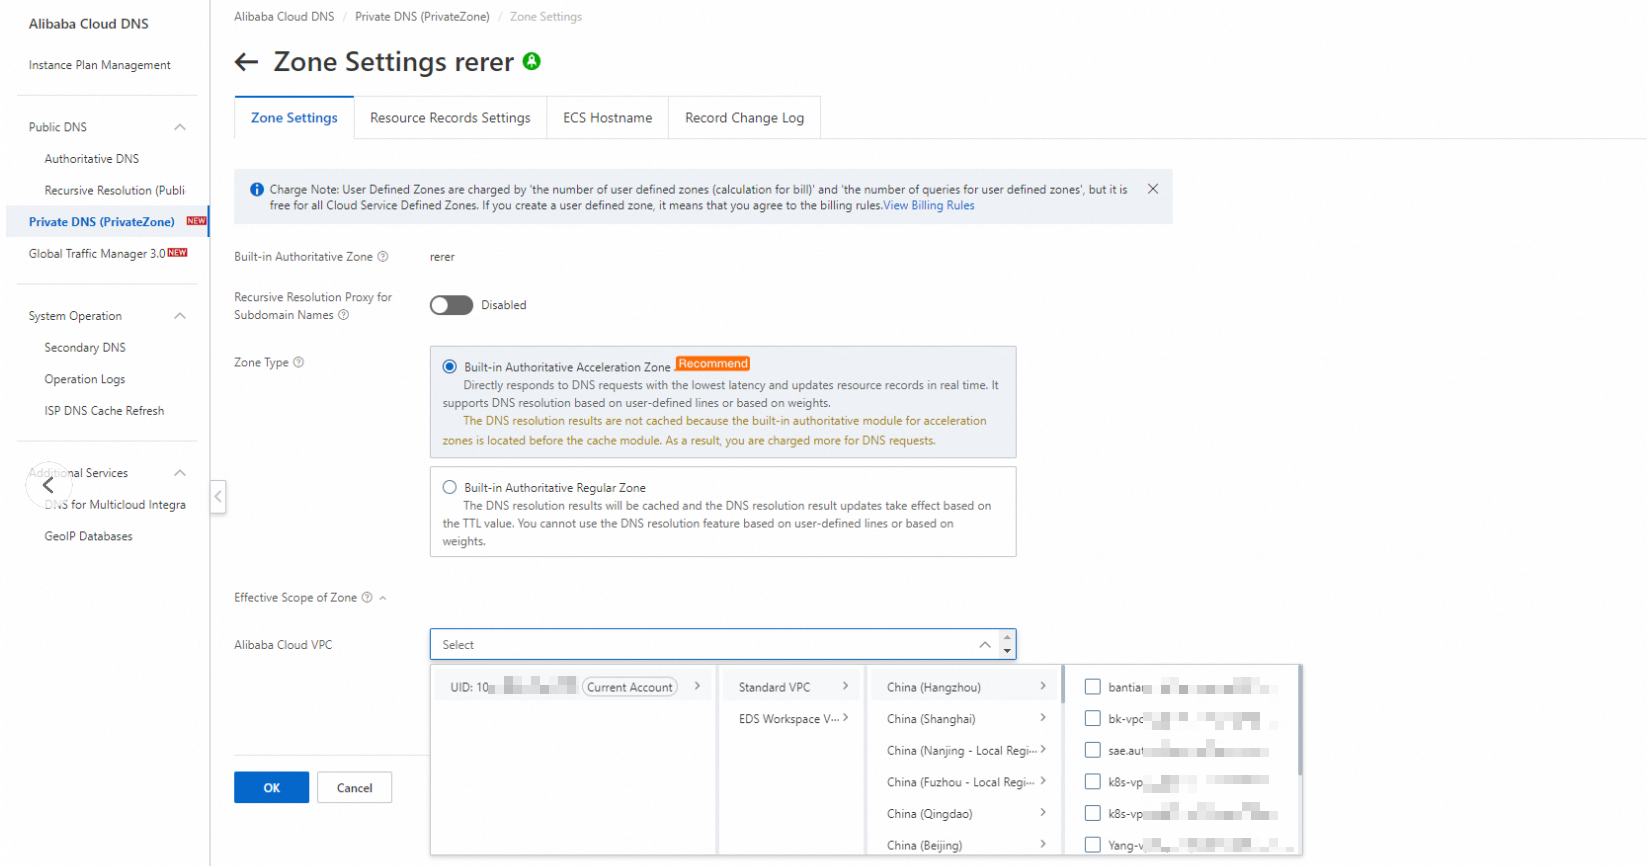Click the up stepper arrow on VPC select
1647x866 pixels.
tap(1007, 637)
